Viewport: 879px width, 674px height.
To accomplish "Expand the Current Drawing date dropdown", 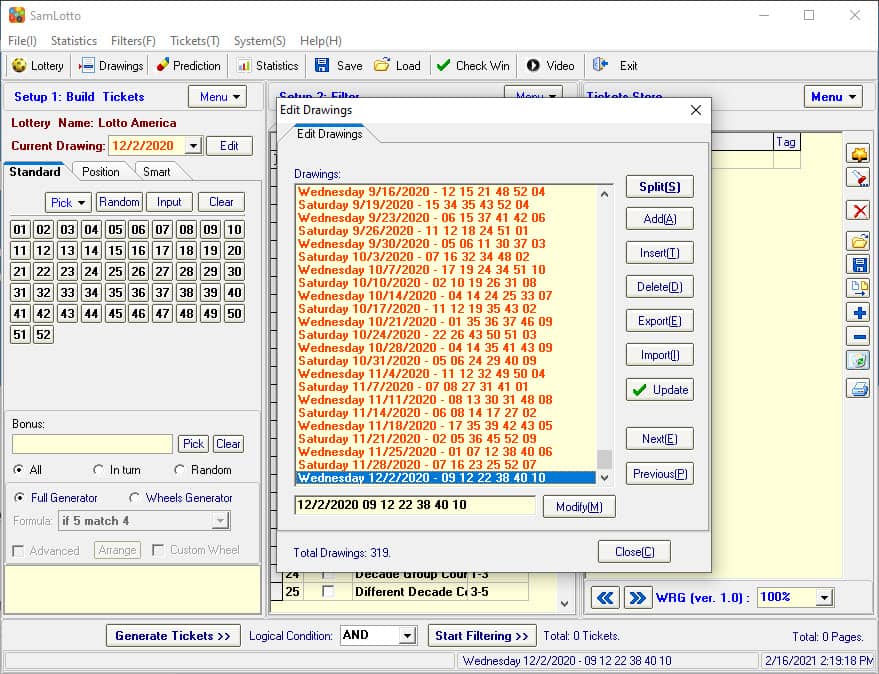I will [x=193, y=146].
